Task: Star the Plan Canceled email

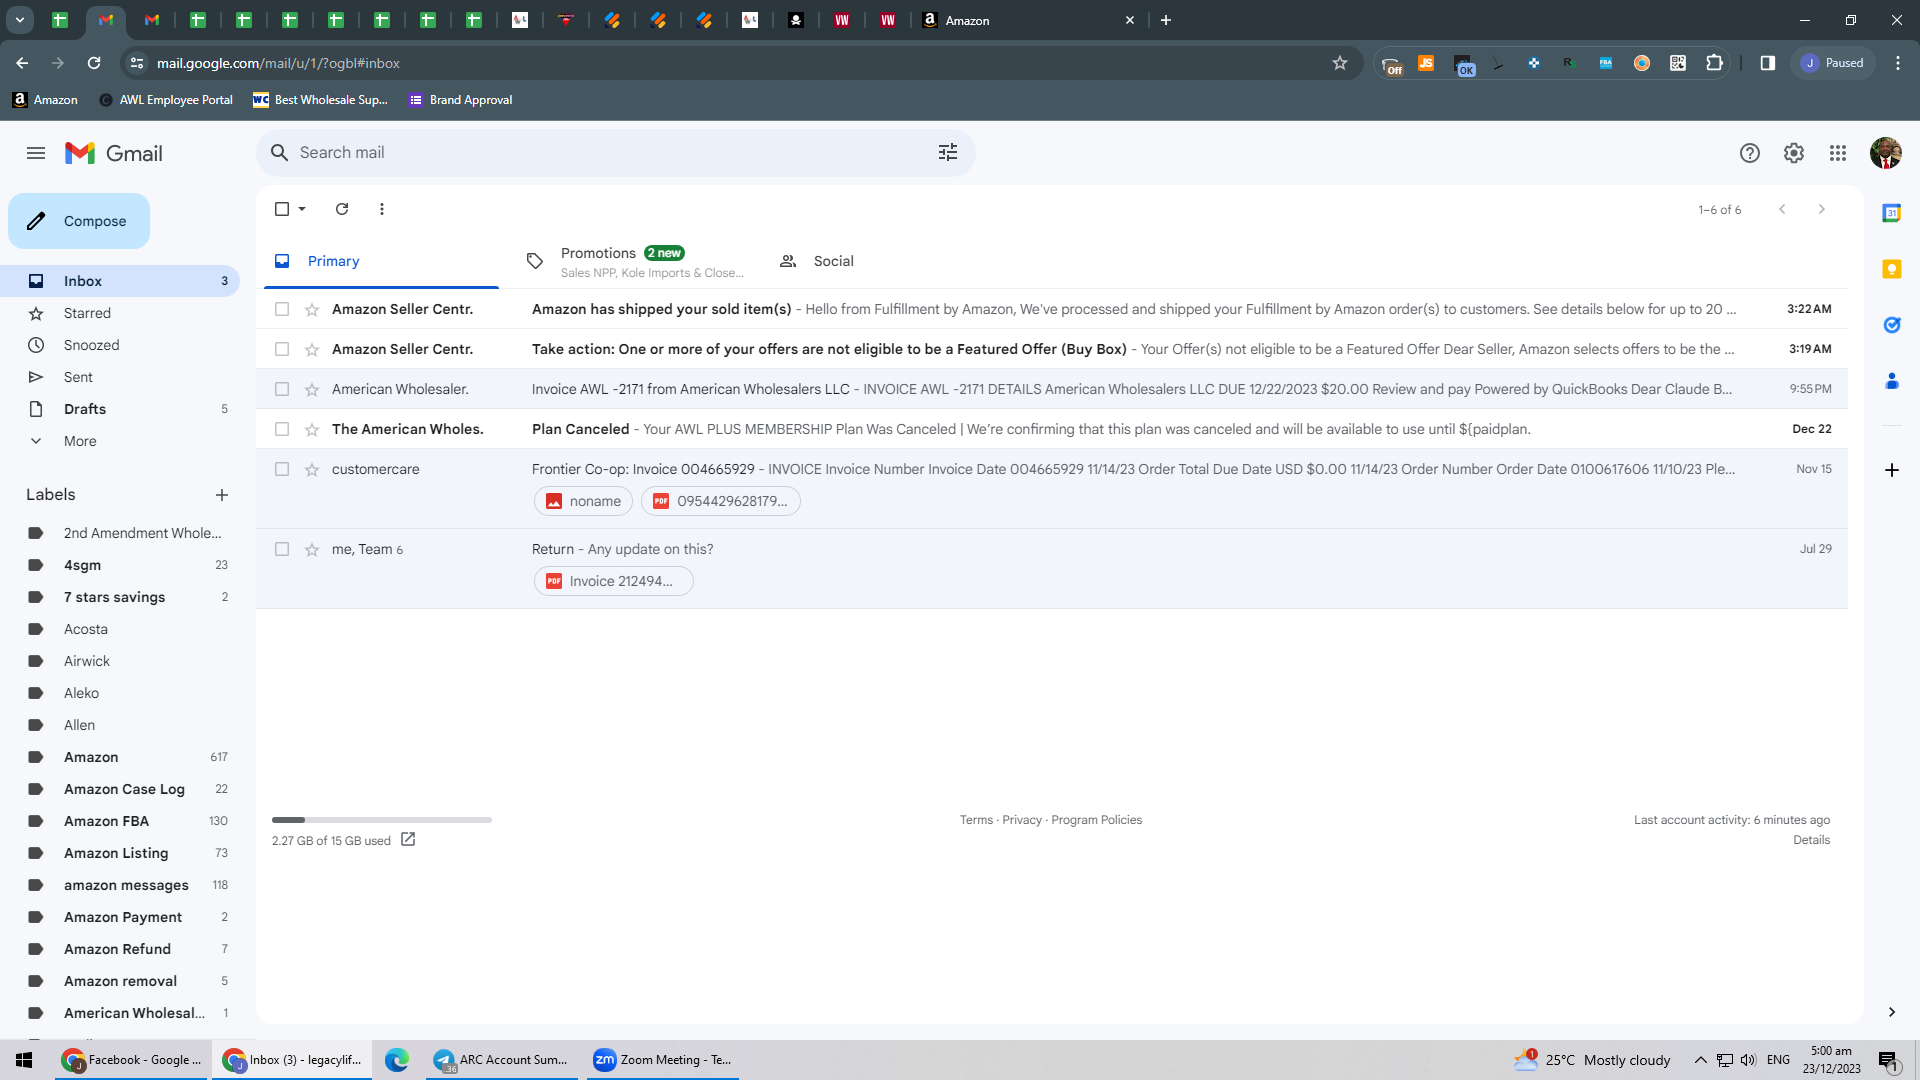Action: 312,429
